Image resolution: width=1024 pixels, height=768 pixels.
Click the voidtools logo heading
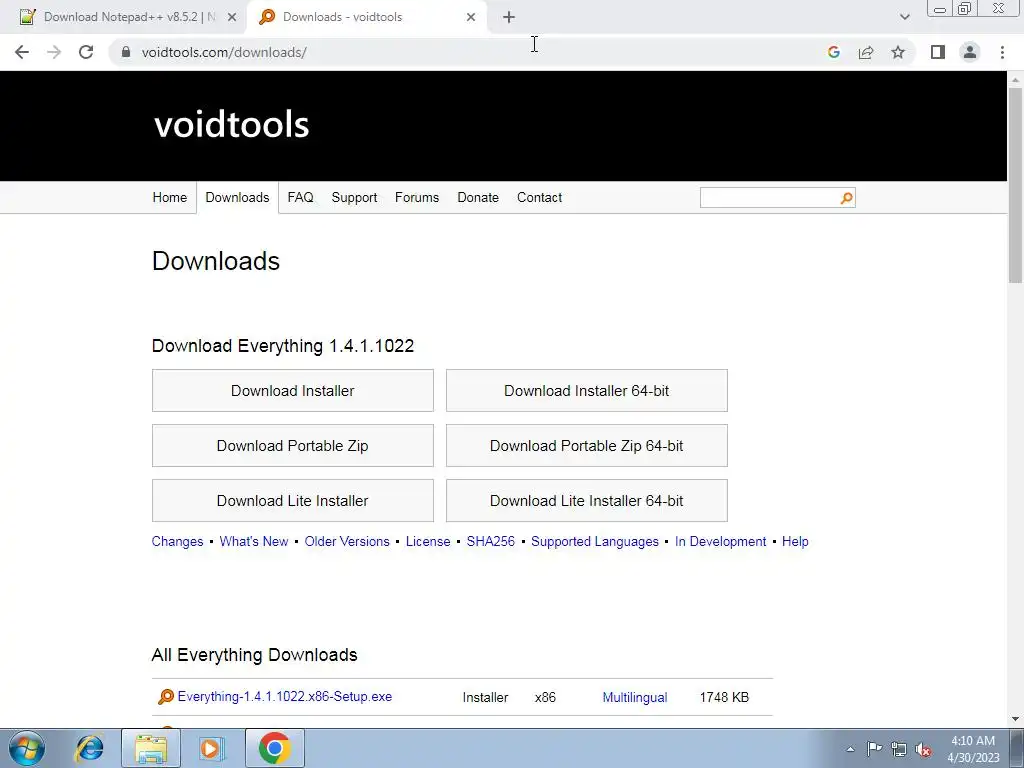(232, 124)
